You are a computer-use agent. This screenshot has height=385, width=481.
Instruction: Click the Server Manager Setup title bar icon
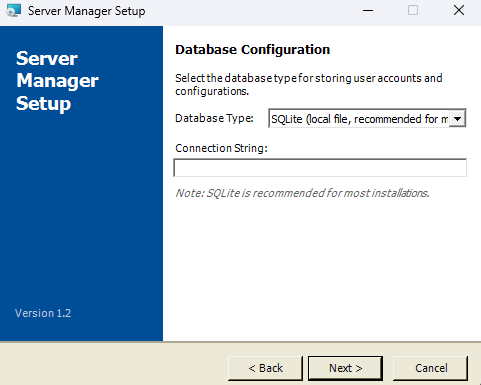point(14,11)
